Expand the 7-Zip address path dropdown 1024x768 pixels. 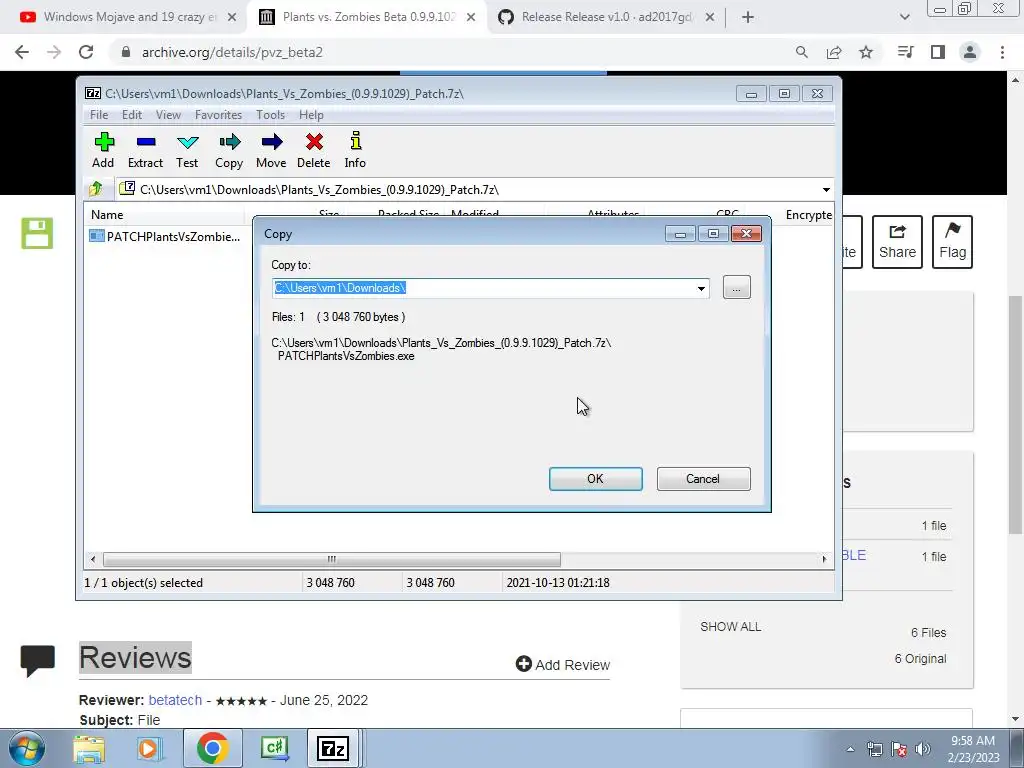click(826, 190)
